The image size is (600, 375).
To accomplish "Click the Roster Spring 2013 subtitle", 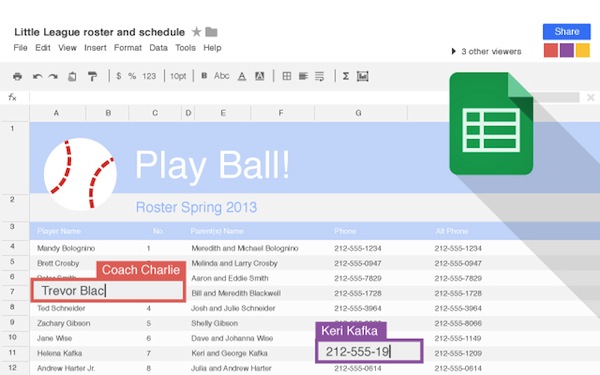I will [196, 207].
